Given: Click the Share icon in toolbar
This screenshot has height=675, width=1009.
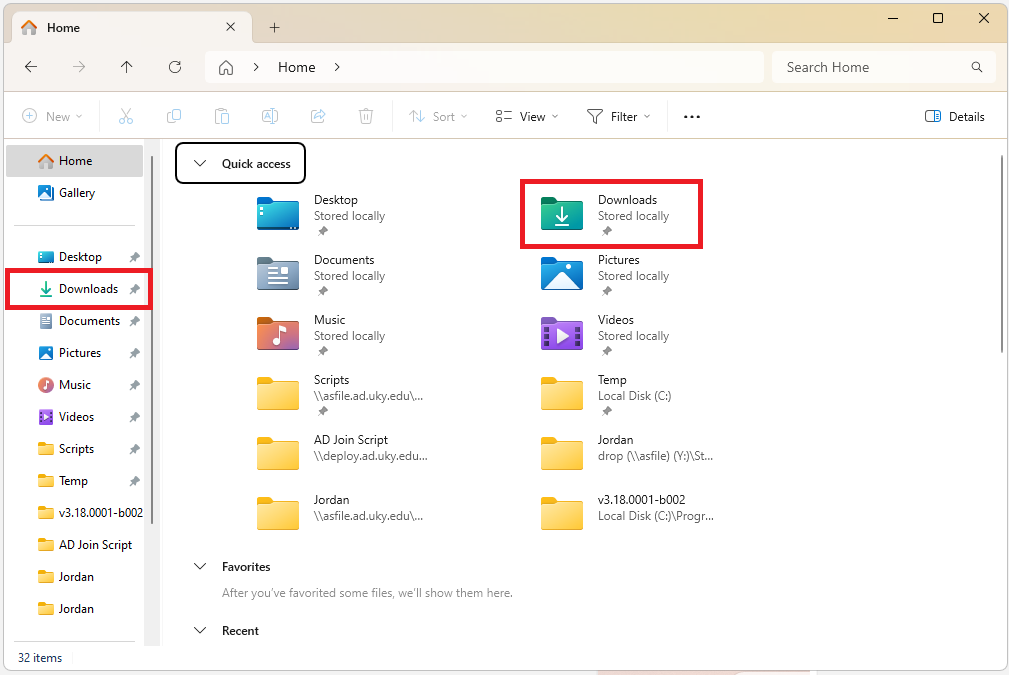Looking at the screenshot, I should [x=318, y=116].
